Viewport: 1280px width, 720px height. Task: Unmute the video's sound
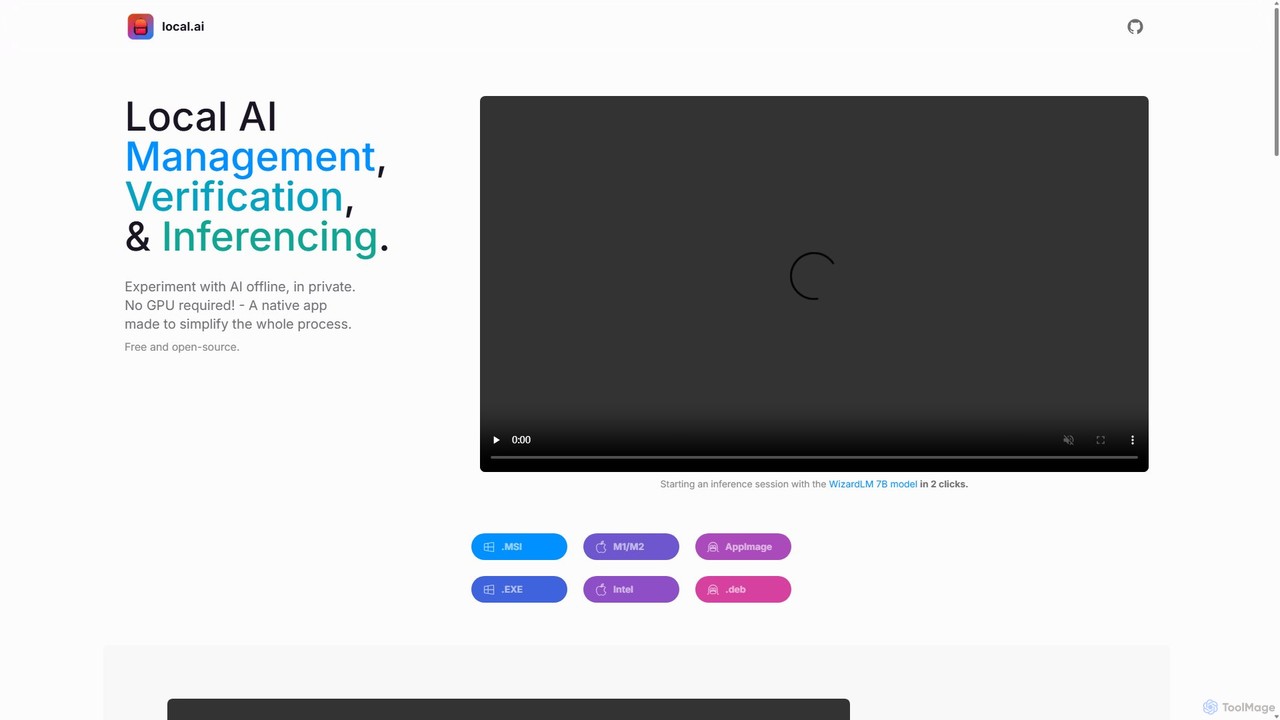click(x=1068, y=440)
